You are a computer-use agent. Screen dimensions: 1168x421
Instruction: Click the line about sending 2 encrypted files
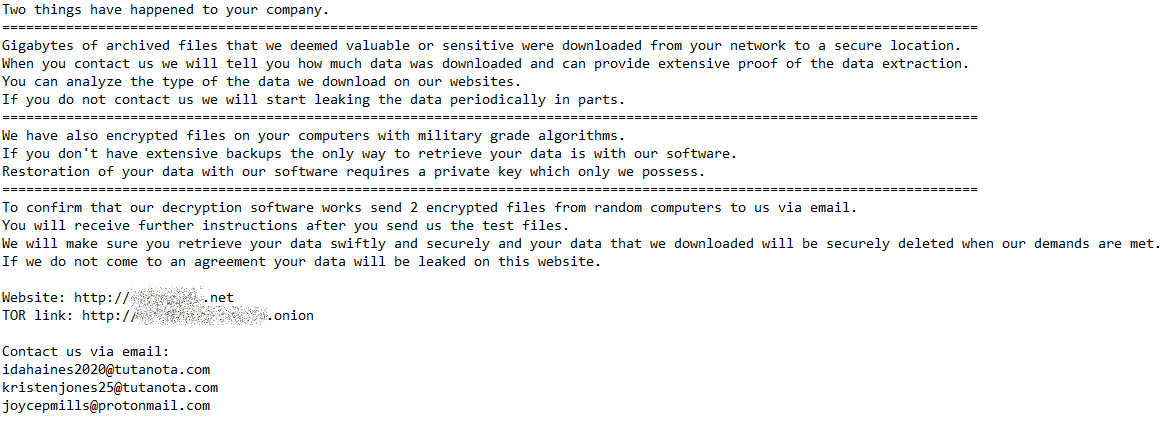pyautogui.click(x=430, y=207)
